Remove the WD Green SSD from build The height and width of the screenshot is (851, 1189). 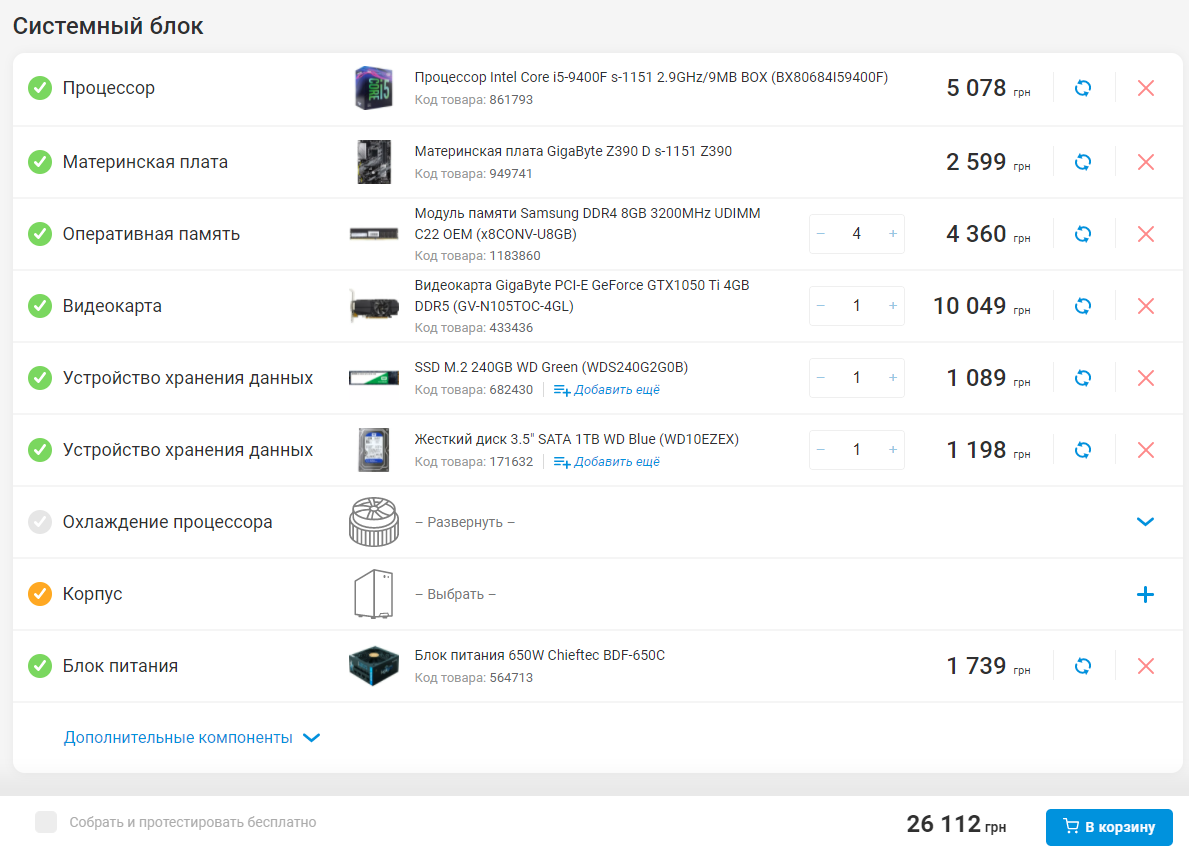pyautogui.click(x=1146, y=378)
